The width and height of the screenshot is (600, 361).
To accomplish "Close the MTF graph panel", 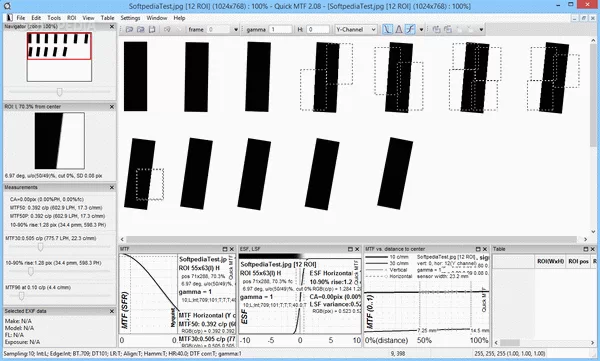I will tap(232, 249).
